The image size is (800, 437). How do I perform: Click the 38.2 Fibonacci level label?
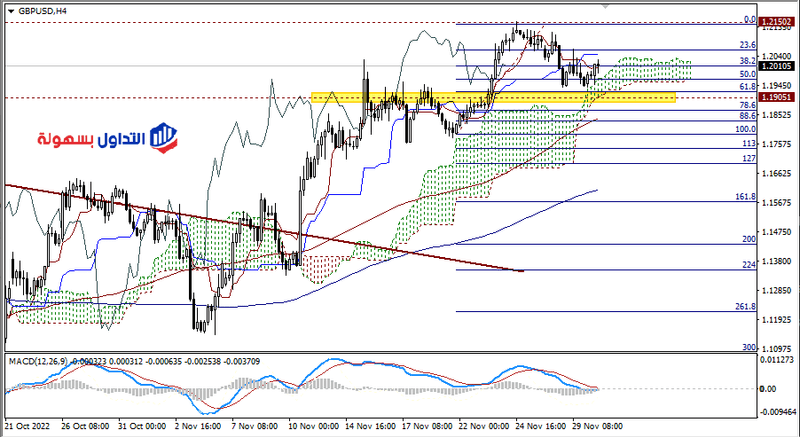click(x=746, y=61)
